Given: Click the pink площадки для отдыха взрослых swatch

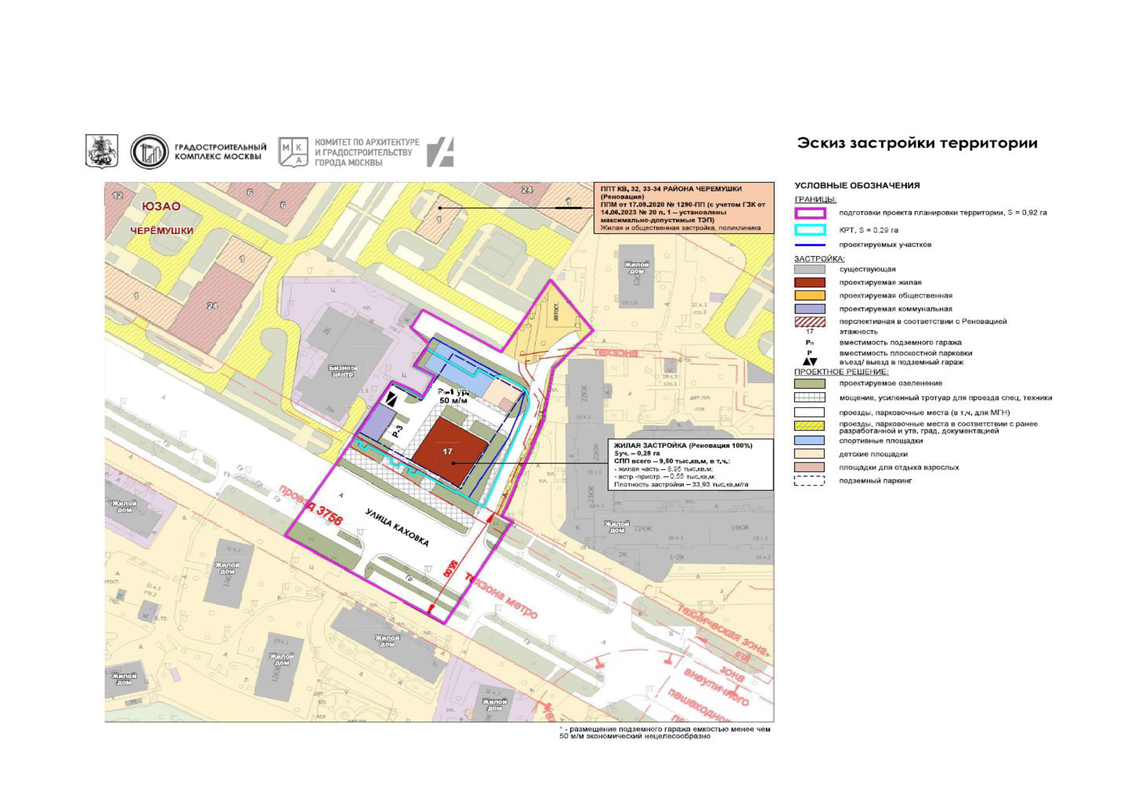Looking at the screenshot, I should pos(809,467).
